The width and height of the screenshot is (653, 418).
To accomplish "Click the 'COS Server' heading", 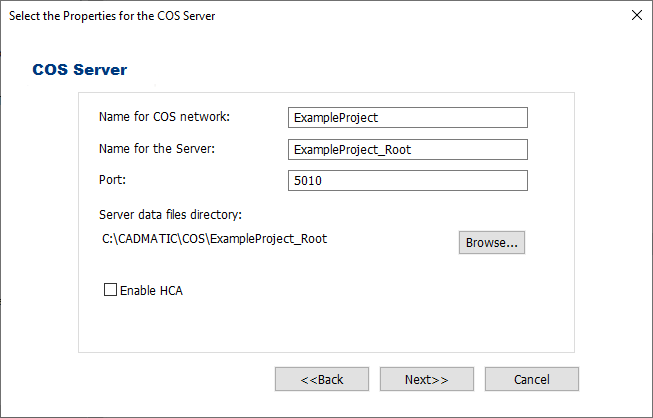I will (x=80, y=70).
